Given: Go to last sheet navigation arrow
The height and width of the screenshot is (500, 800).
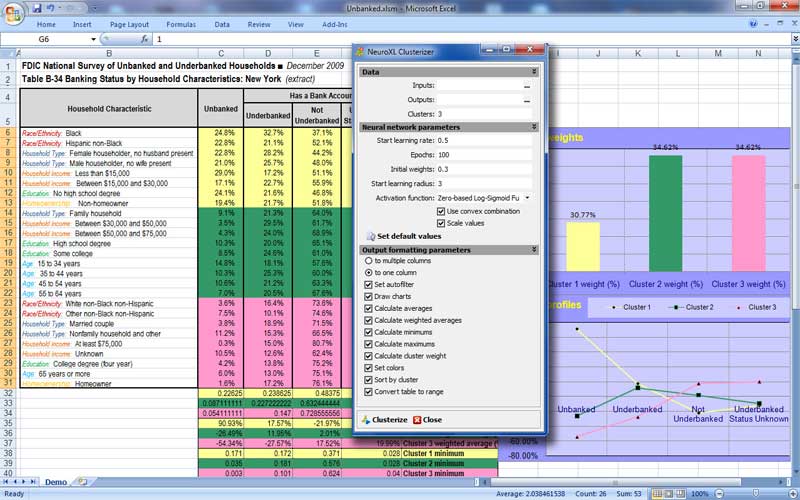Looking at the screenshot, I should click(33, 482).
